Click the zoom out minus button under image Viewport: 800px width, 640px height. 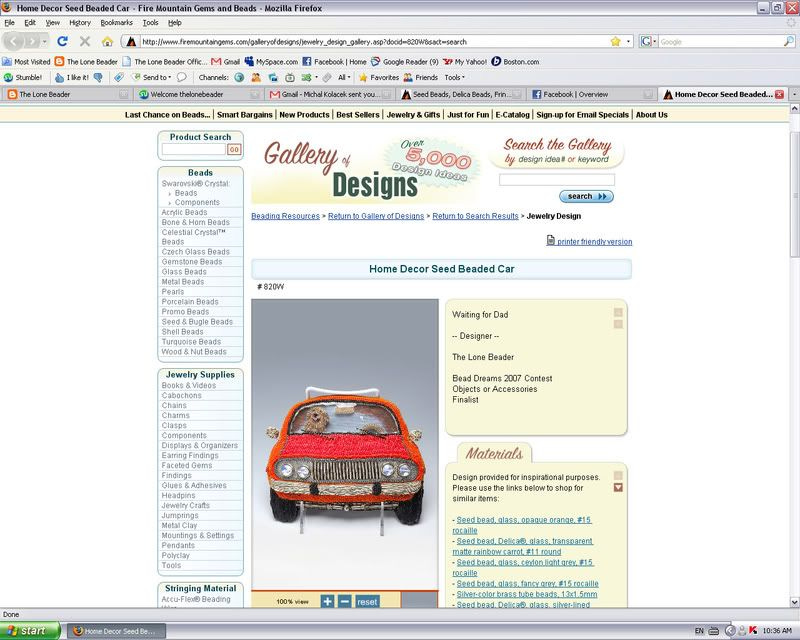tap(345, 601)
